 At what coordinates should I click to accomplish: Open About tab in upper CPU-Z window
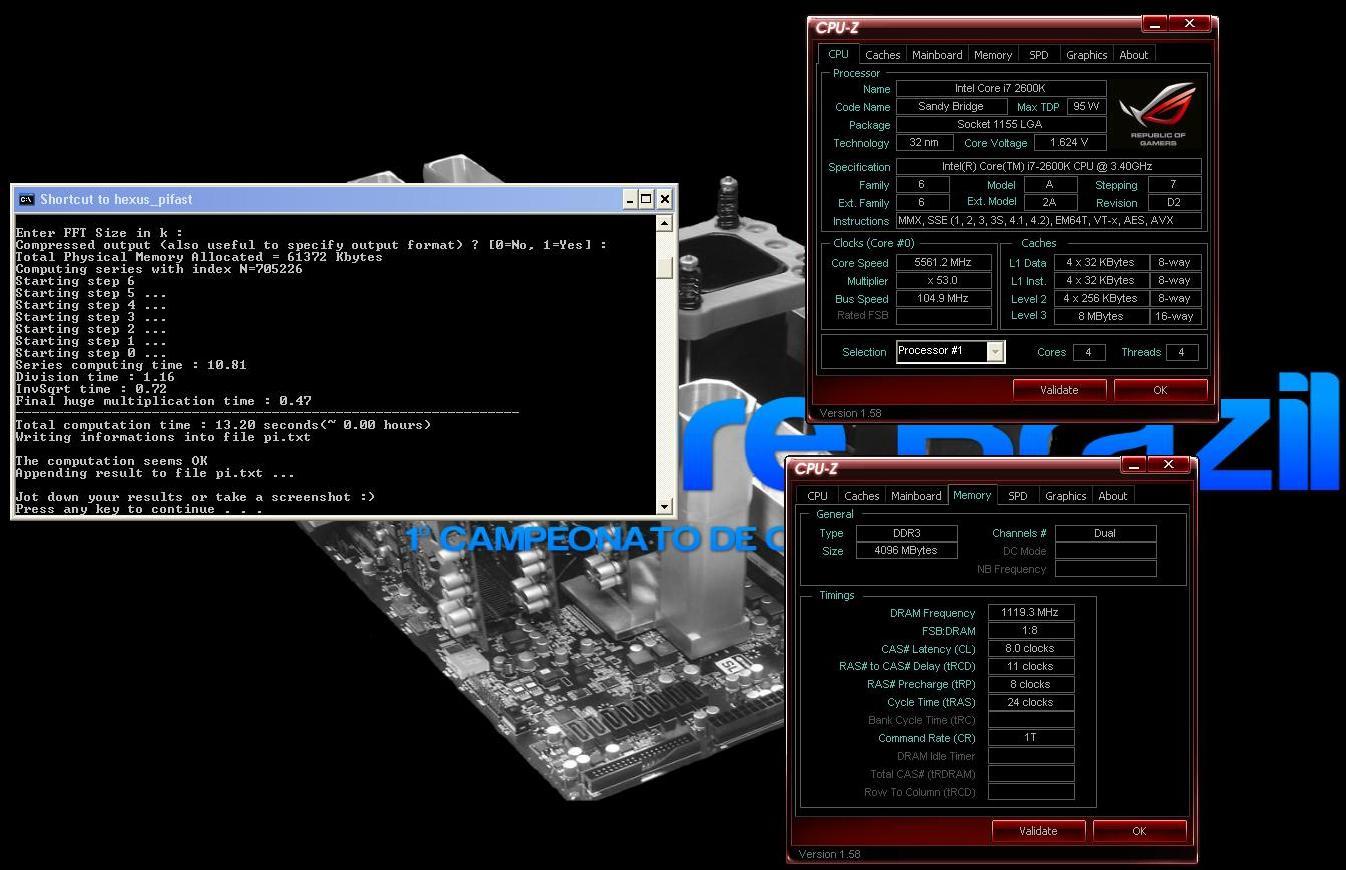coord(1133,55)
